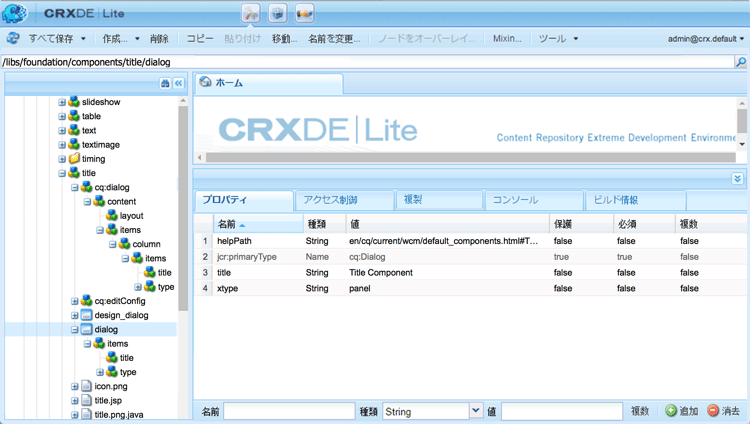Switch to ビルド情報 tab

[x=636, y=200]
